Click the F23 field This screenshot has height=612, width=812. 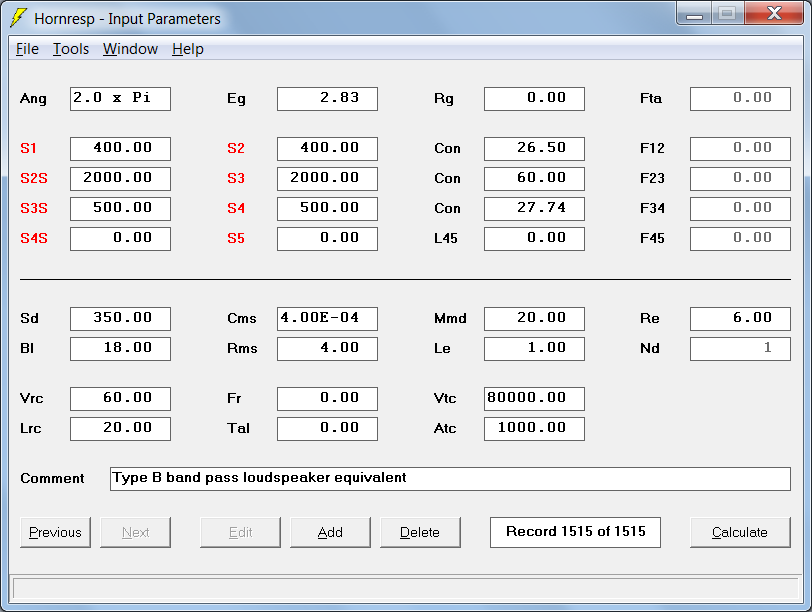(x=741, y=179)
